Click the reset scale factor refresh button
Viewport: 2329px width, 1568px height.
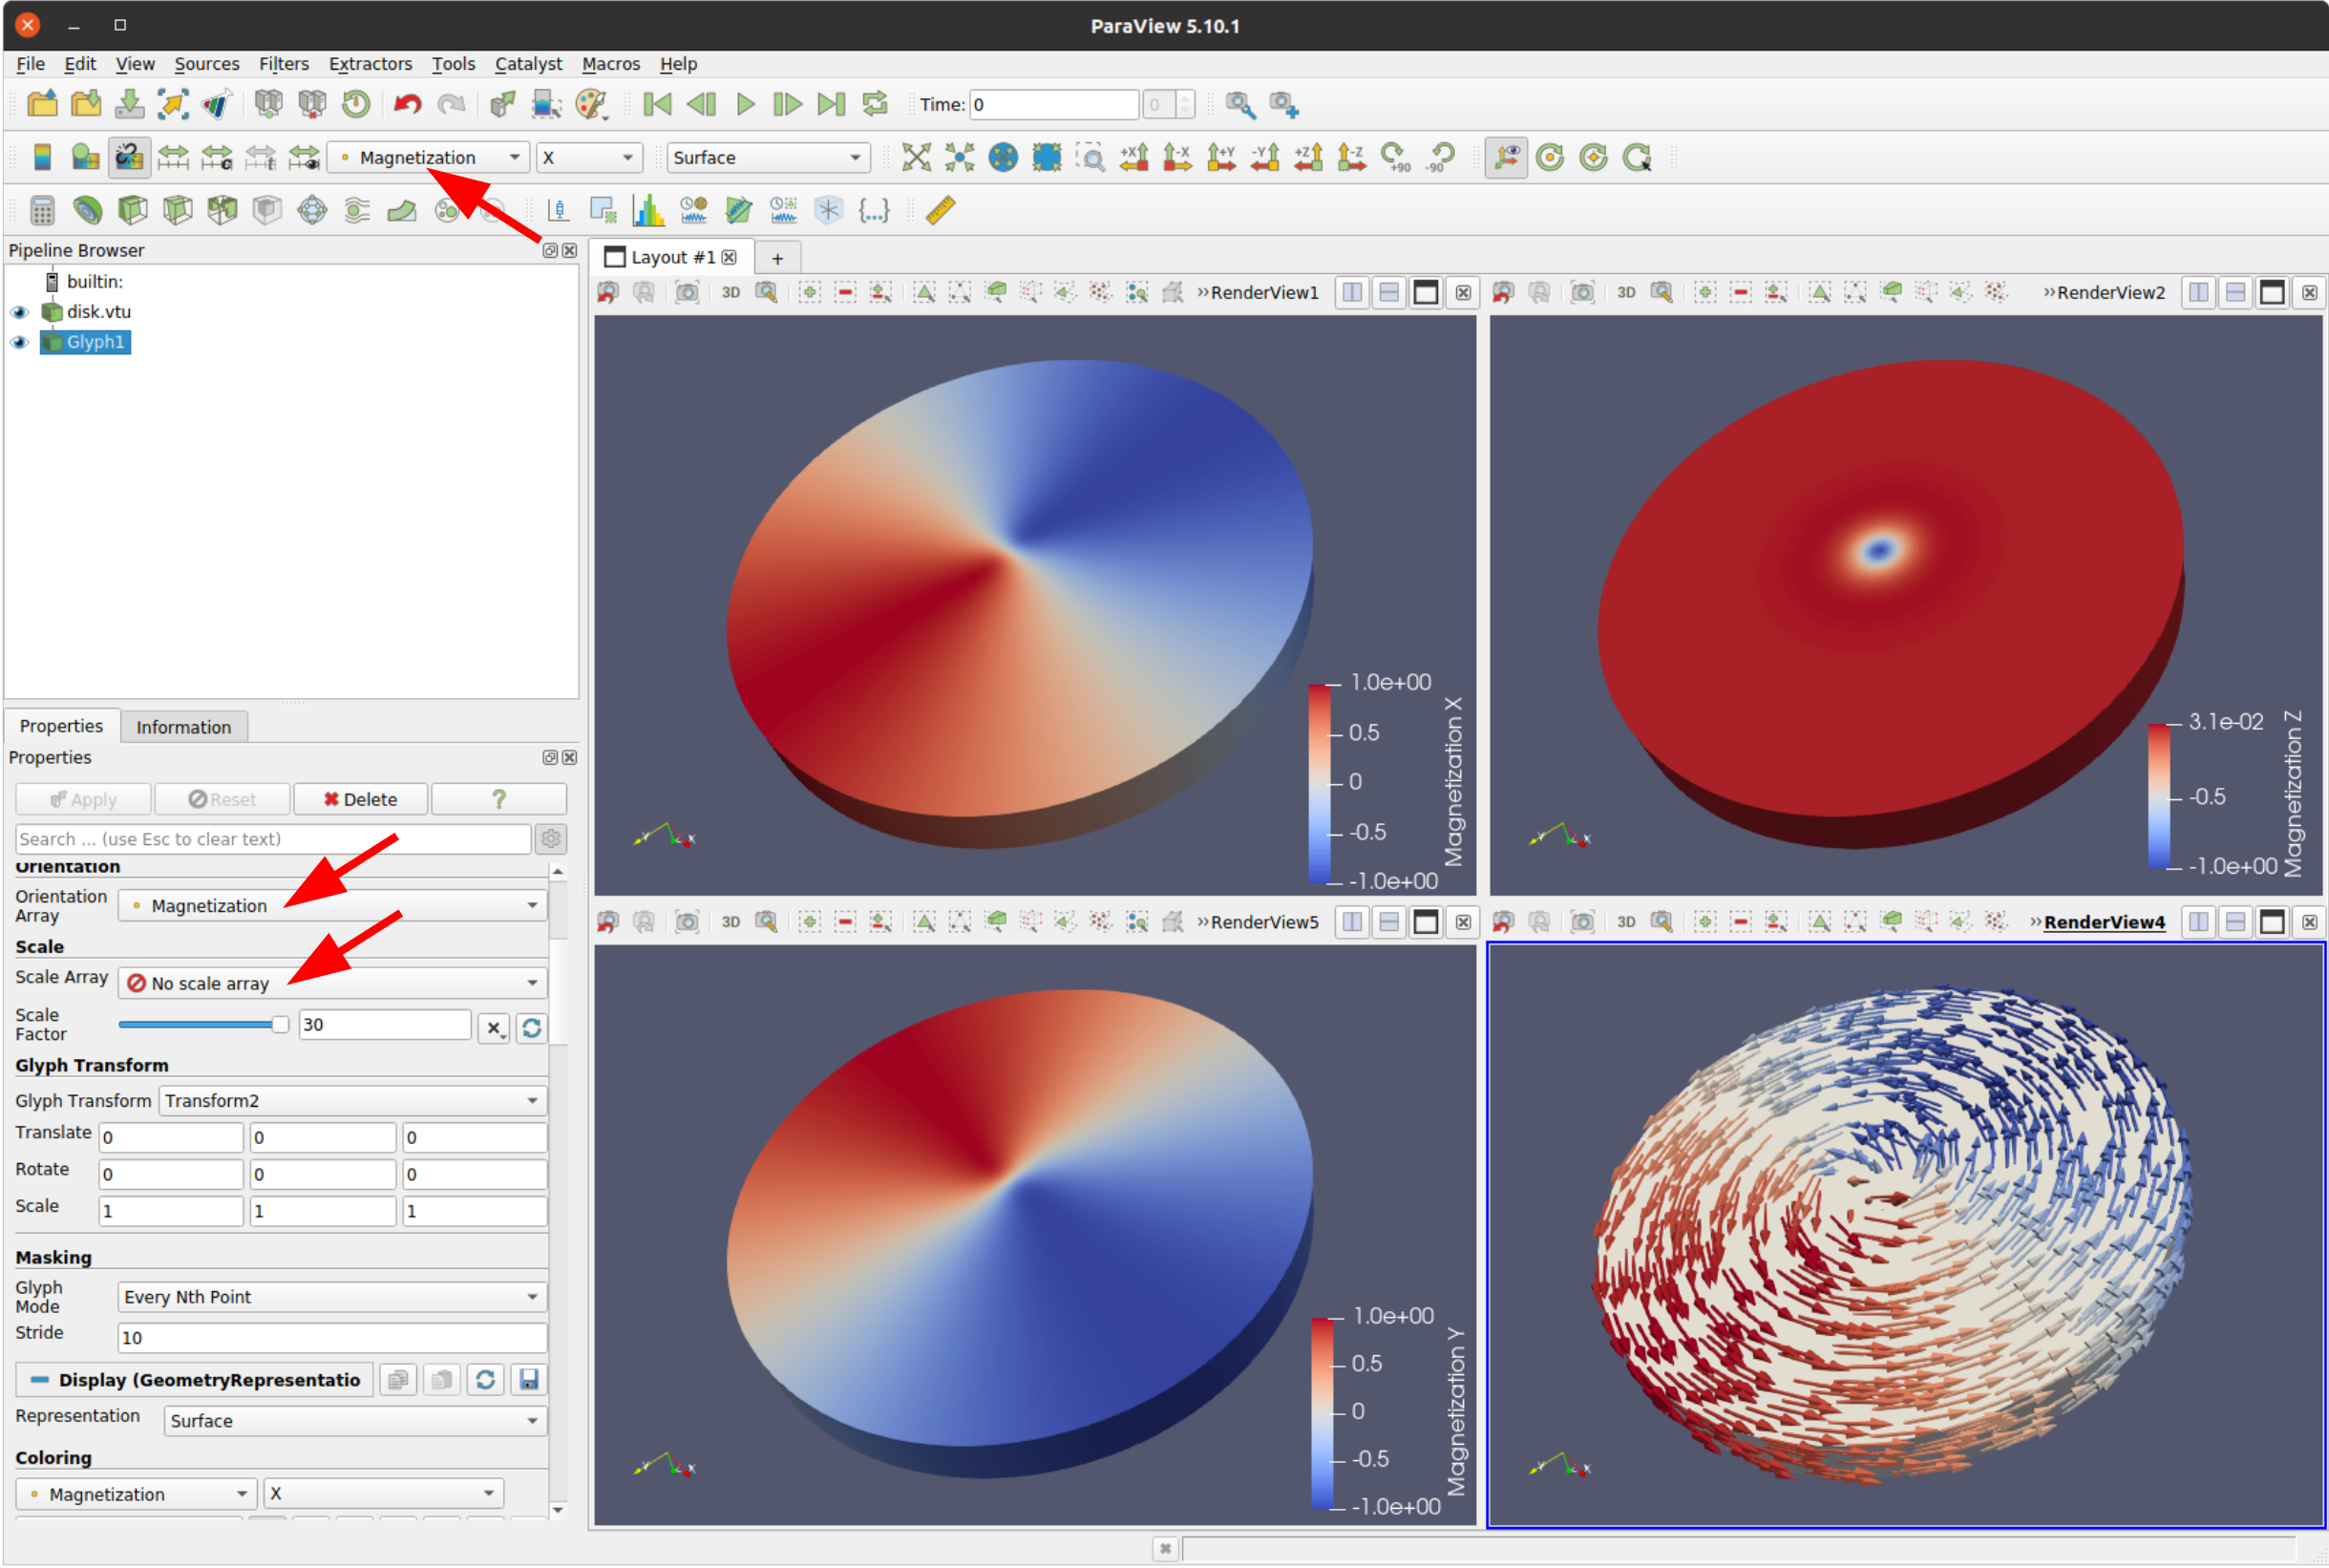click(x=531, y=1027)
